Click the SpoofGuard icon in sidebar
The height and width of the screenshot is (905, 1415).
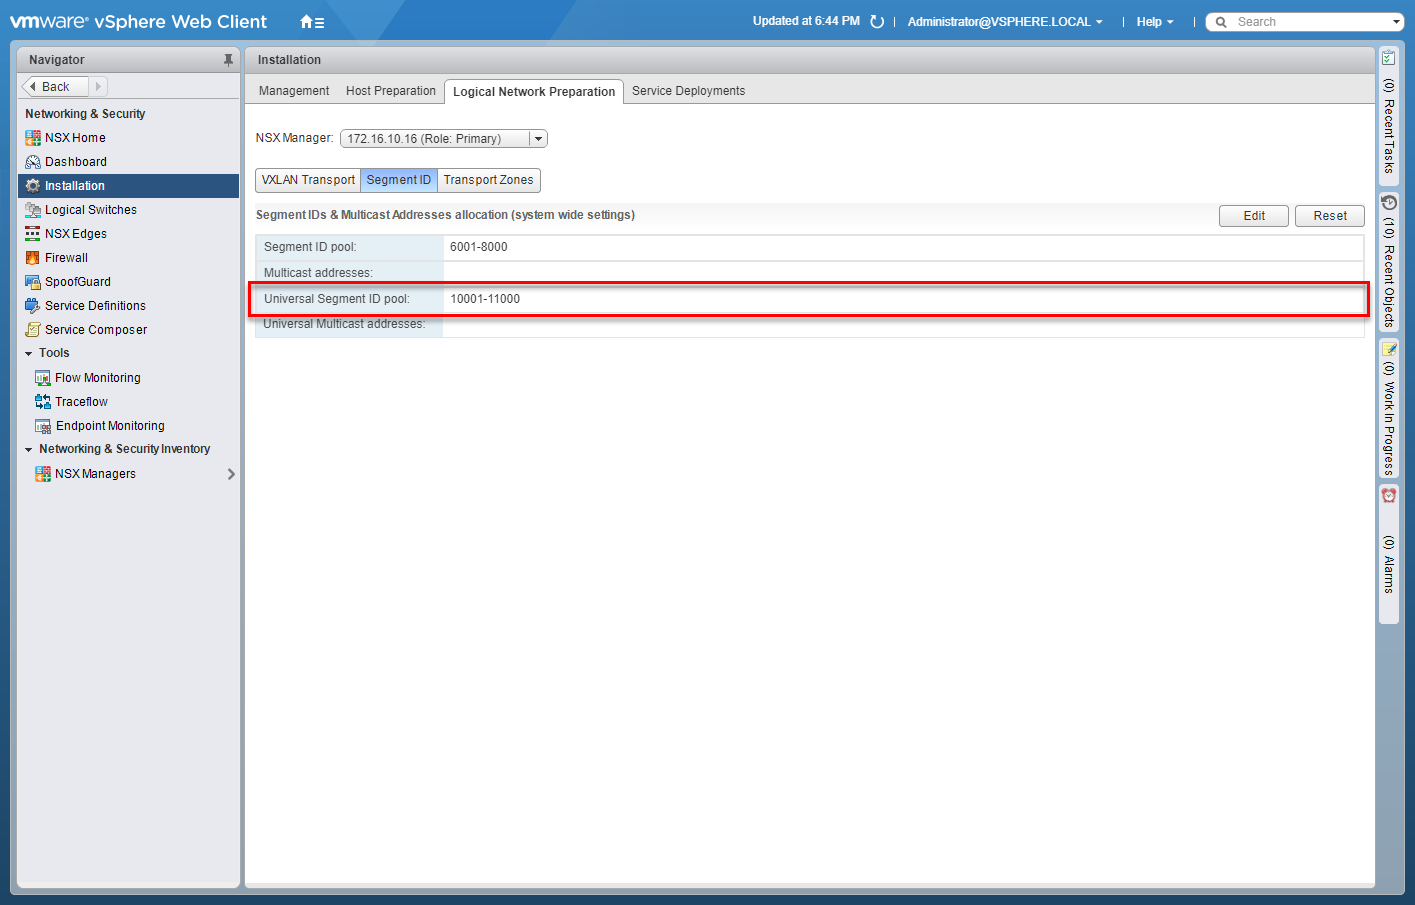[x=33, y=282]
